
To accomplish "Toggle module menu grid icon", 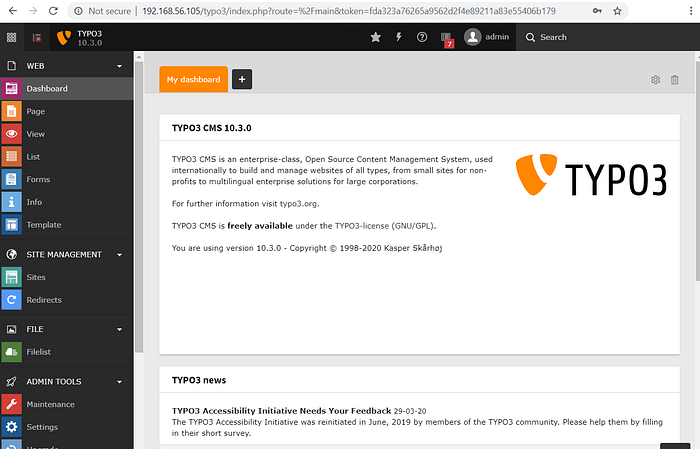I will click(x=11, y=37).
